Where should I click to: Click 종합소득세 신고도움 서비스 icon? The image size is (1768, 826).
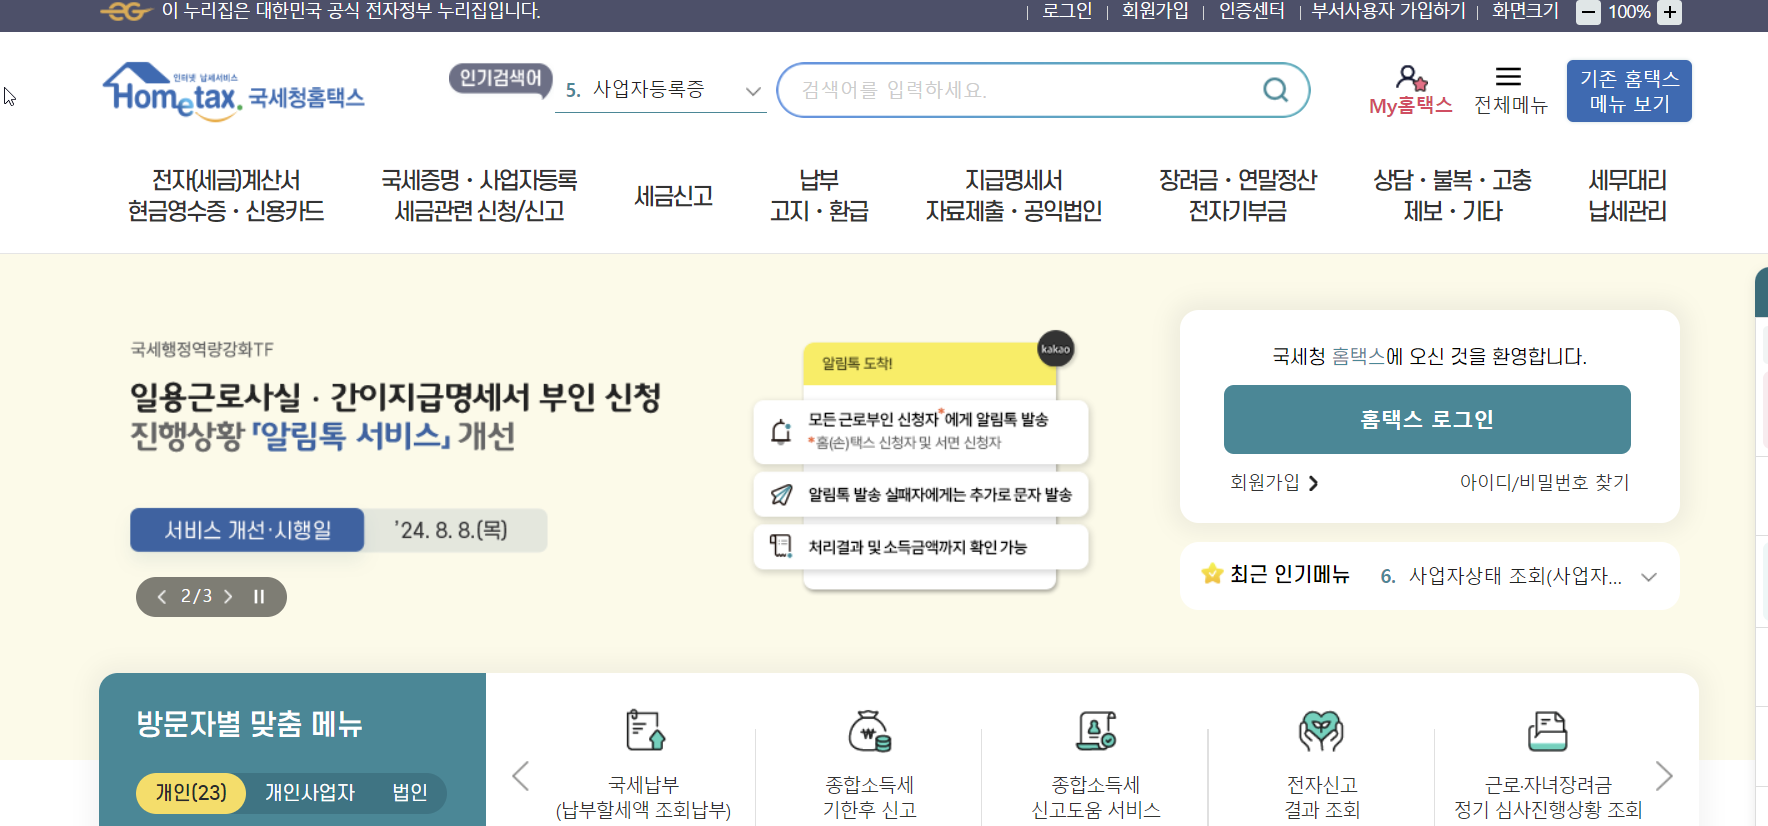(x=1096, y=731)
